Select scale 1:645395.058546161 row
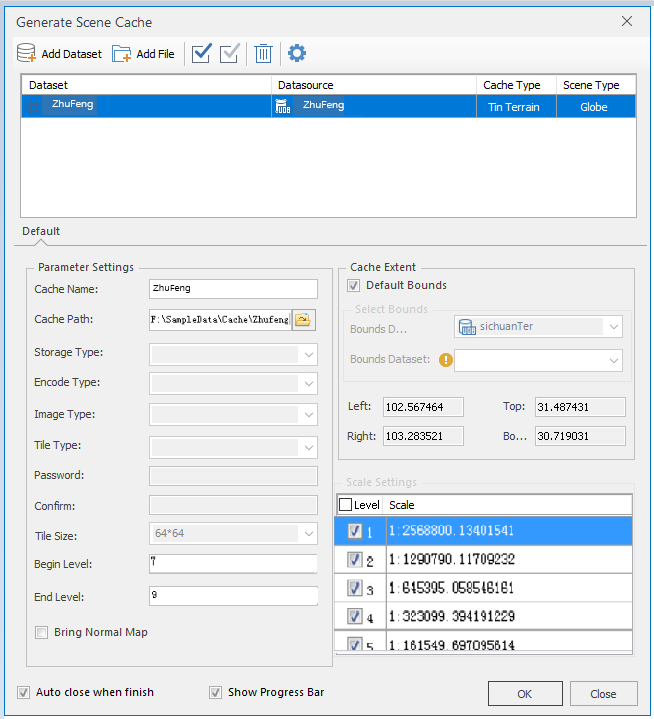The image size is (654, 719). [x=483, y=588]
